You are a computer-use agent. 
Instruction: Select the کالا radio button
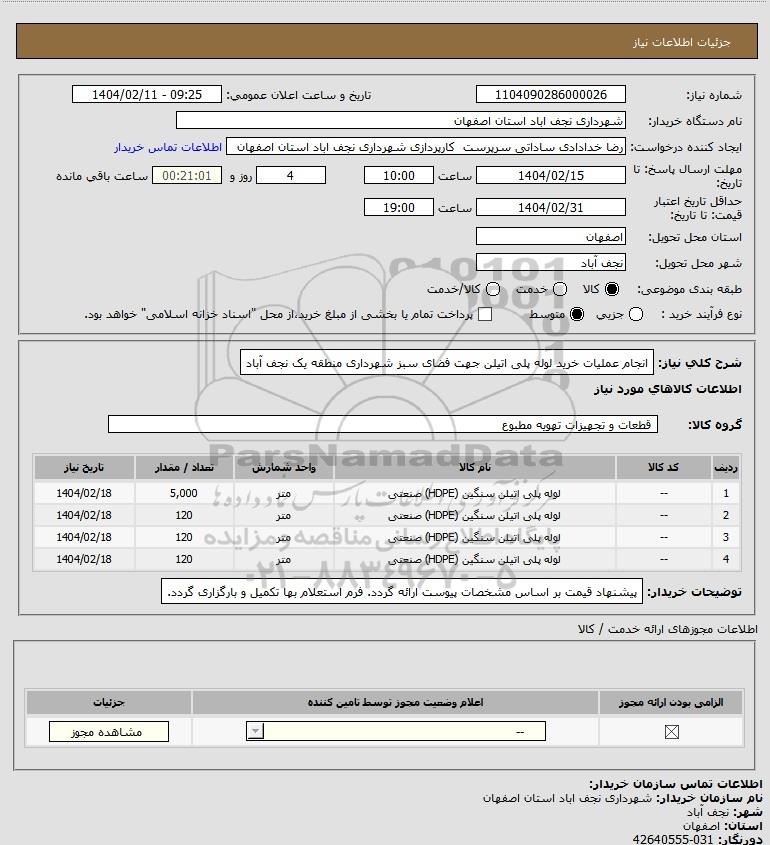tap(612, 289)
